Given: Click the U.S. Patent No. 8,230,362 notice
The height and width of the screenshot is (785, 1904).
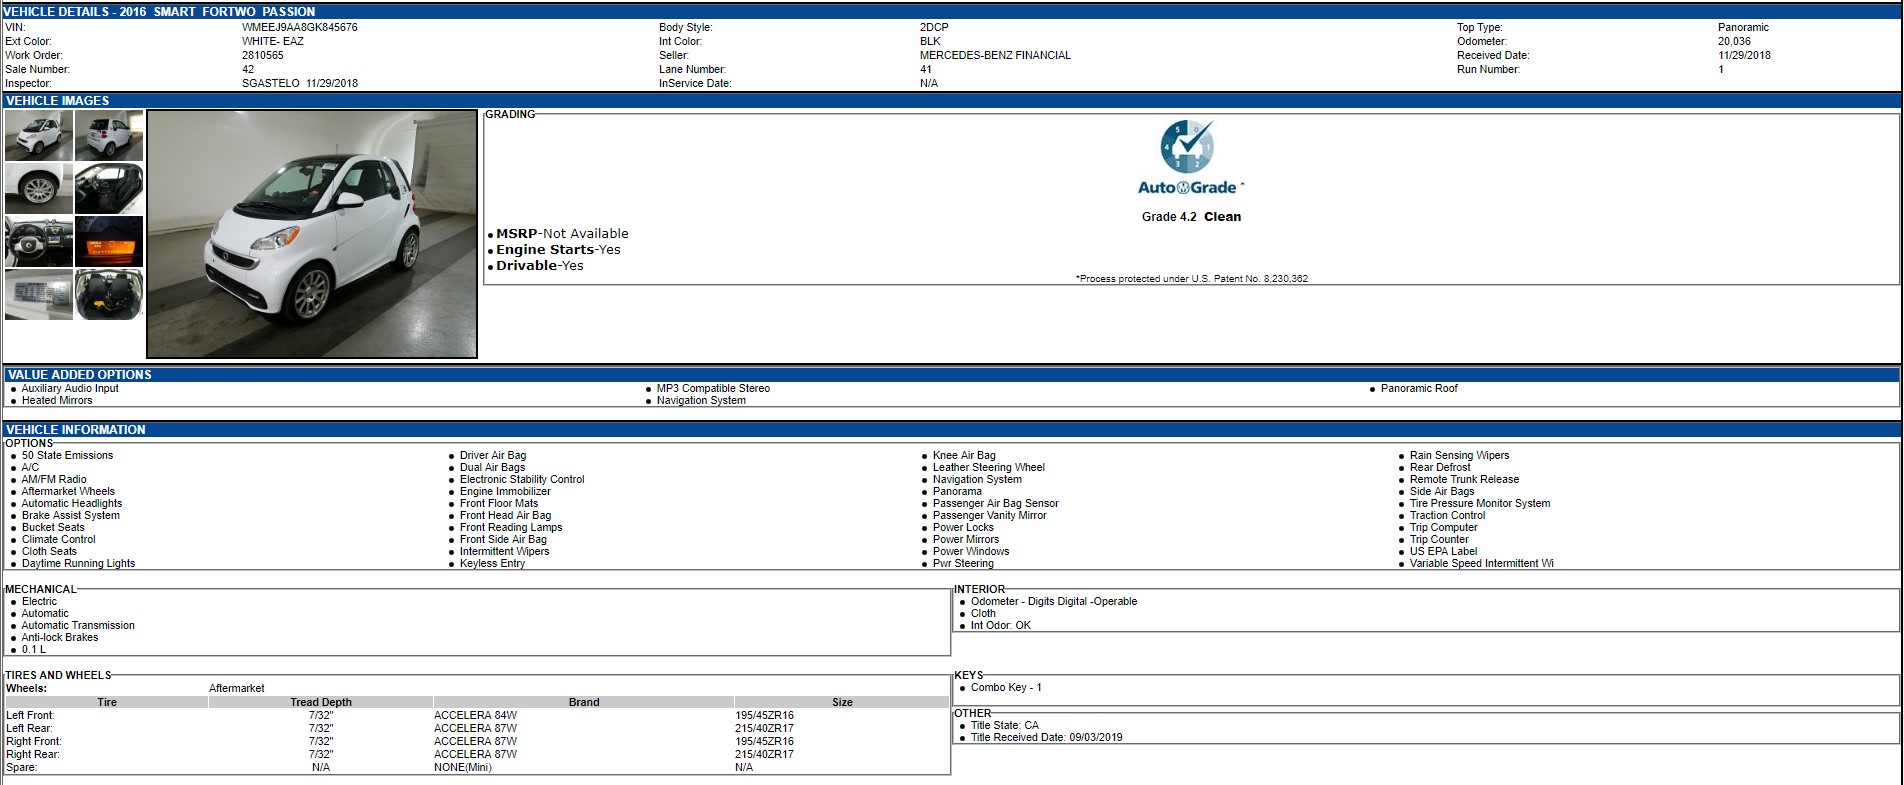Looking at the screenshot, I should pos(1191,279).
